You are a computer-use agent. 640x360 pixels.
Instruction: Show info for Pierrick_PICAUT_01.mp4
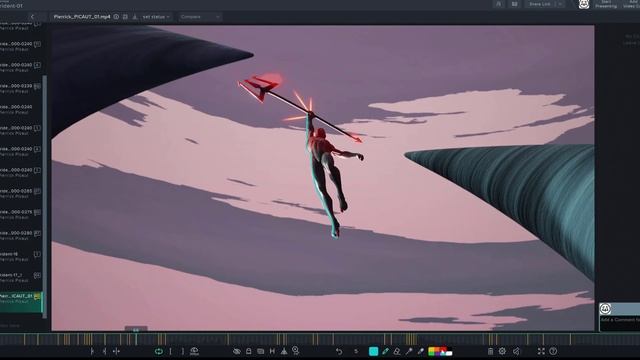[116, 17]
